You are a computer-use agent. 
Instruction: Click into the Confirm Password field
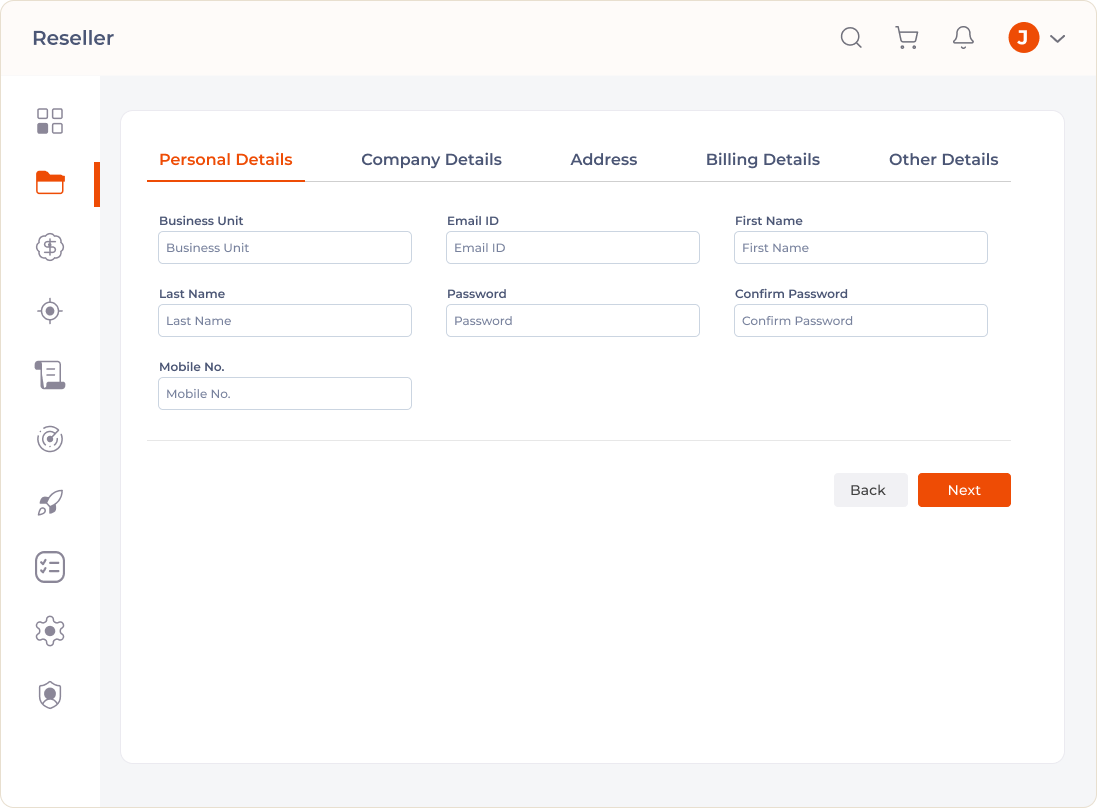(x=861, y=320)
